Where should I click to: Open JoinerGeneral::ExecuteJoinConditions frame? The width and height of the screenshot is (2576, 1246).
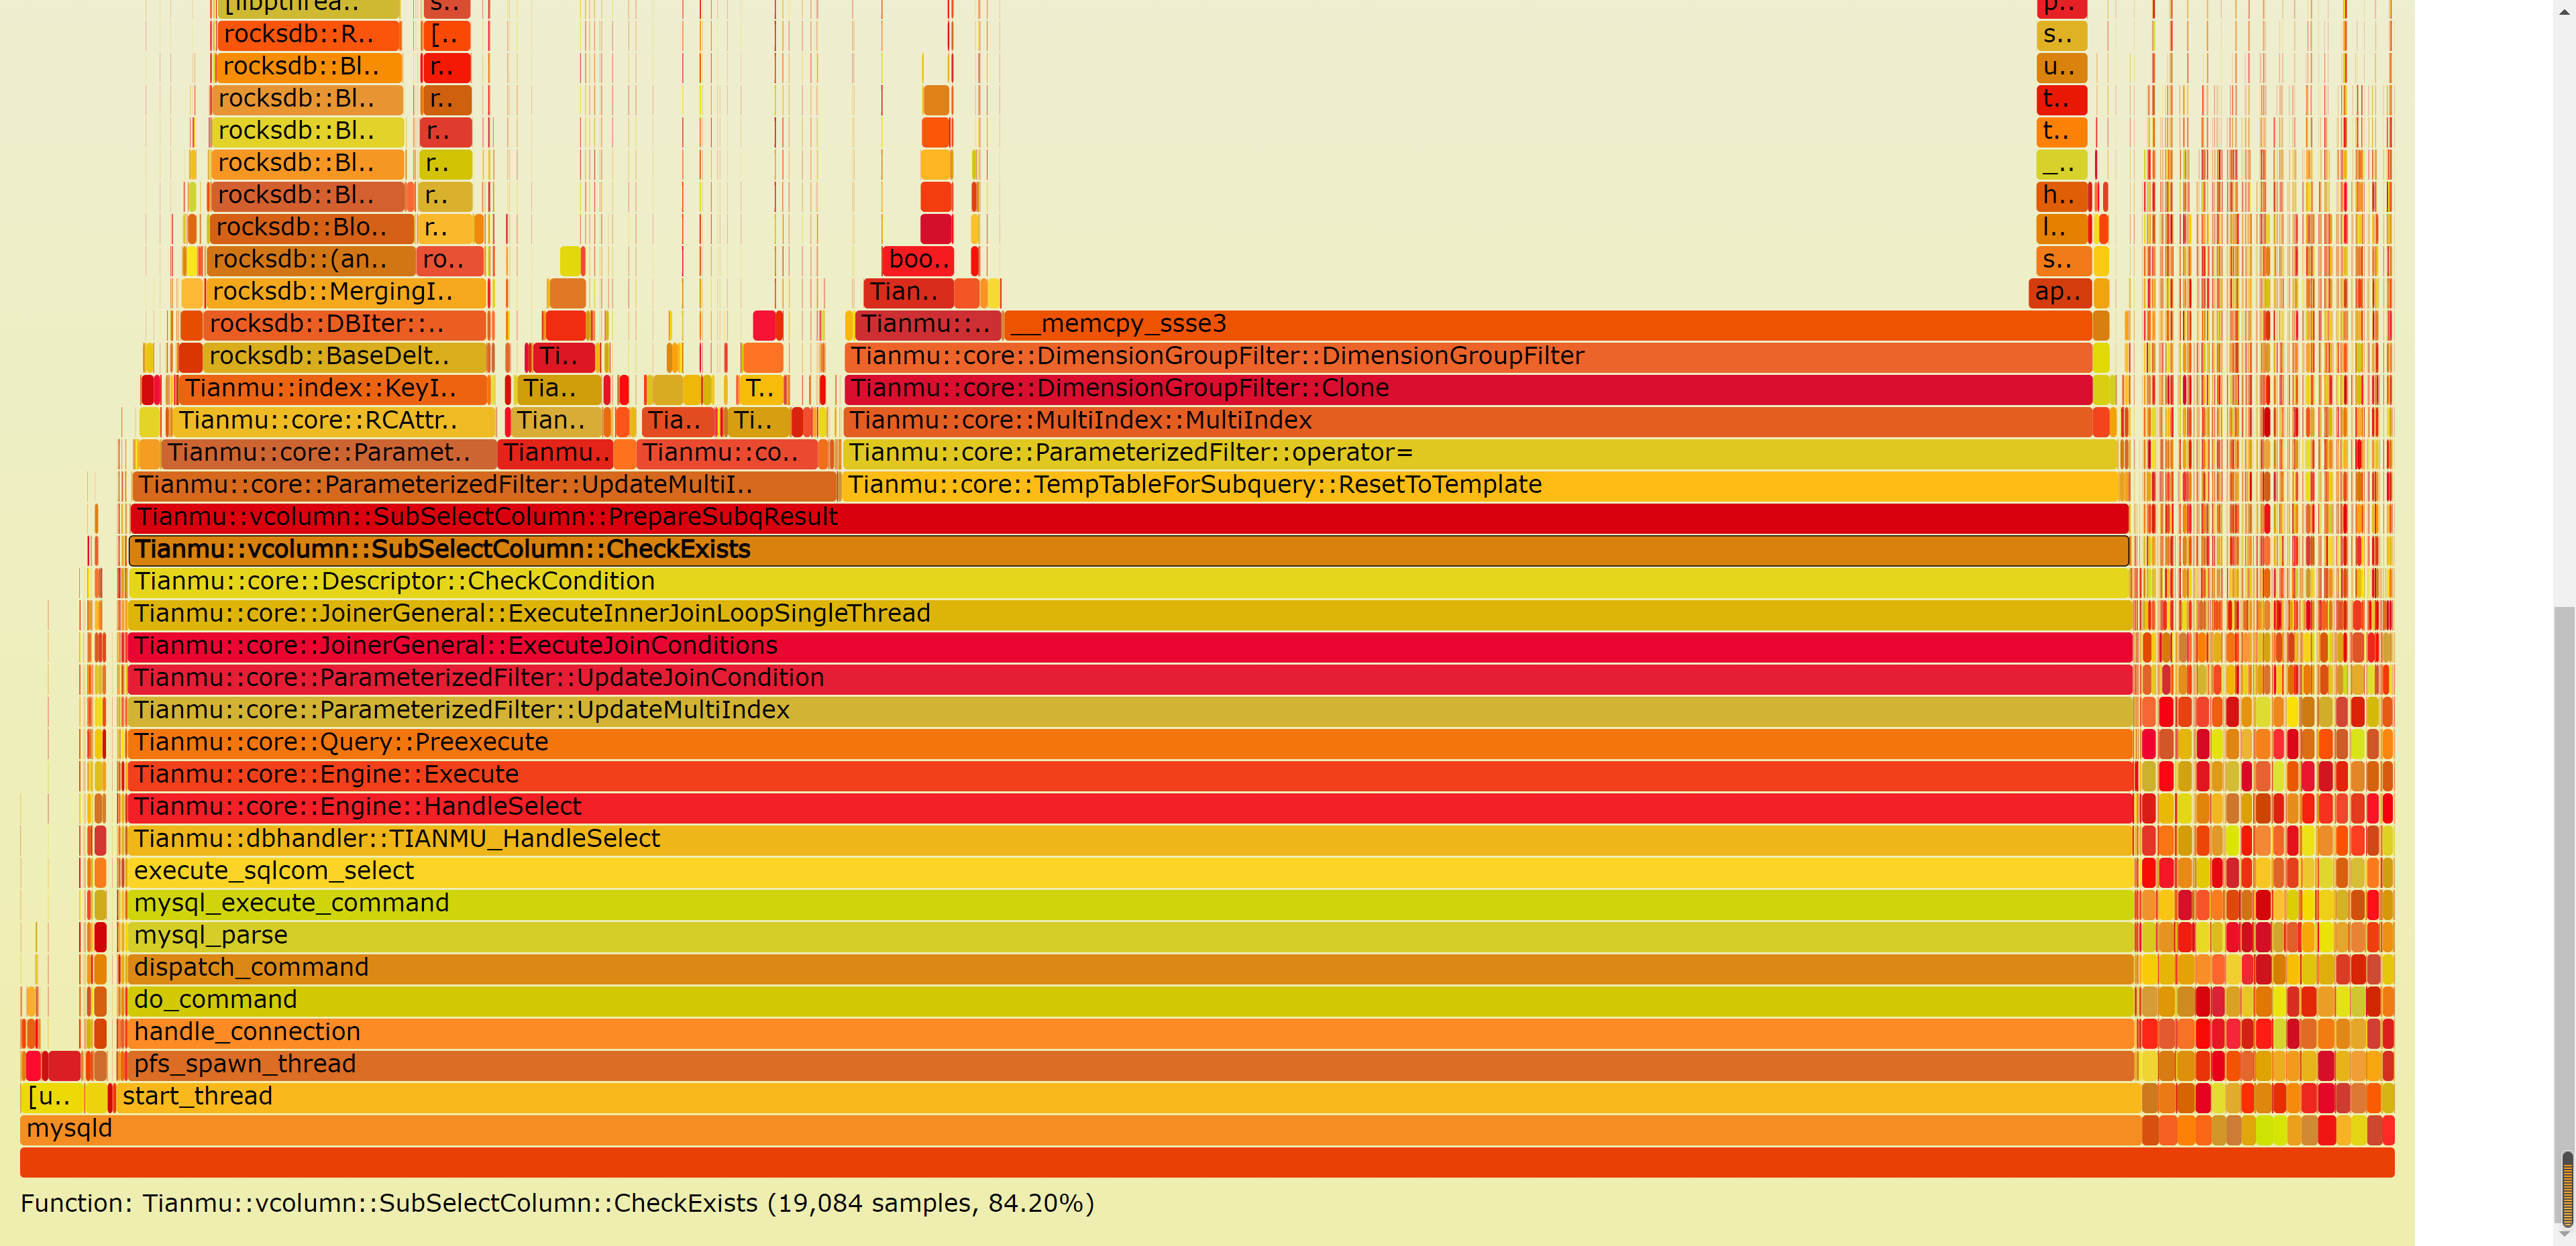pyautogui.click(x=1131, y=646)
